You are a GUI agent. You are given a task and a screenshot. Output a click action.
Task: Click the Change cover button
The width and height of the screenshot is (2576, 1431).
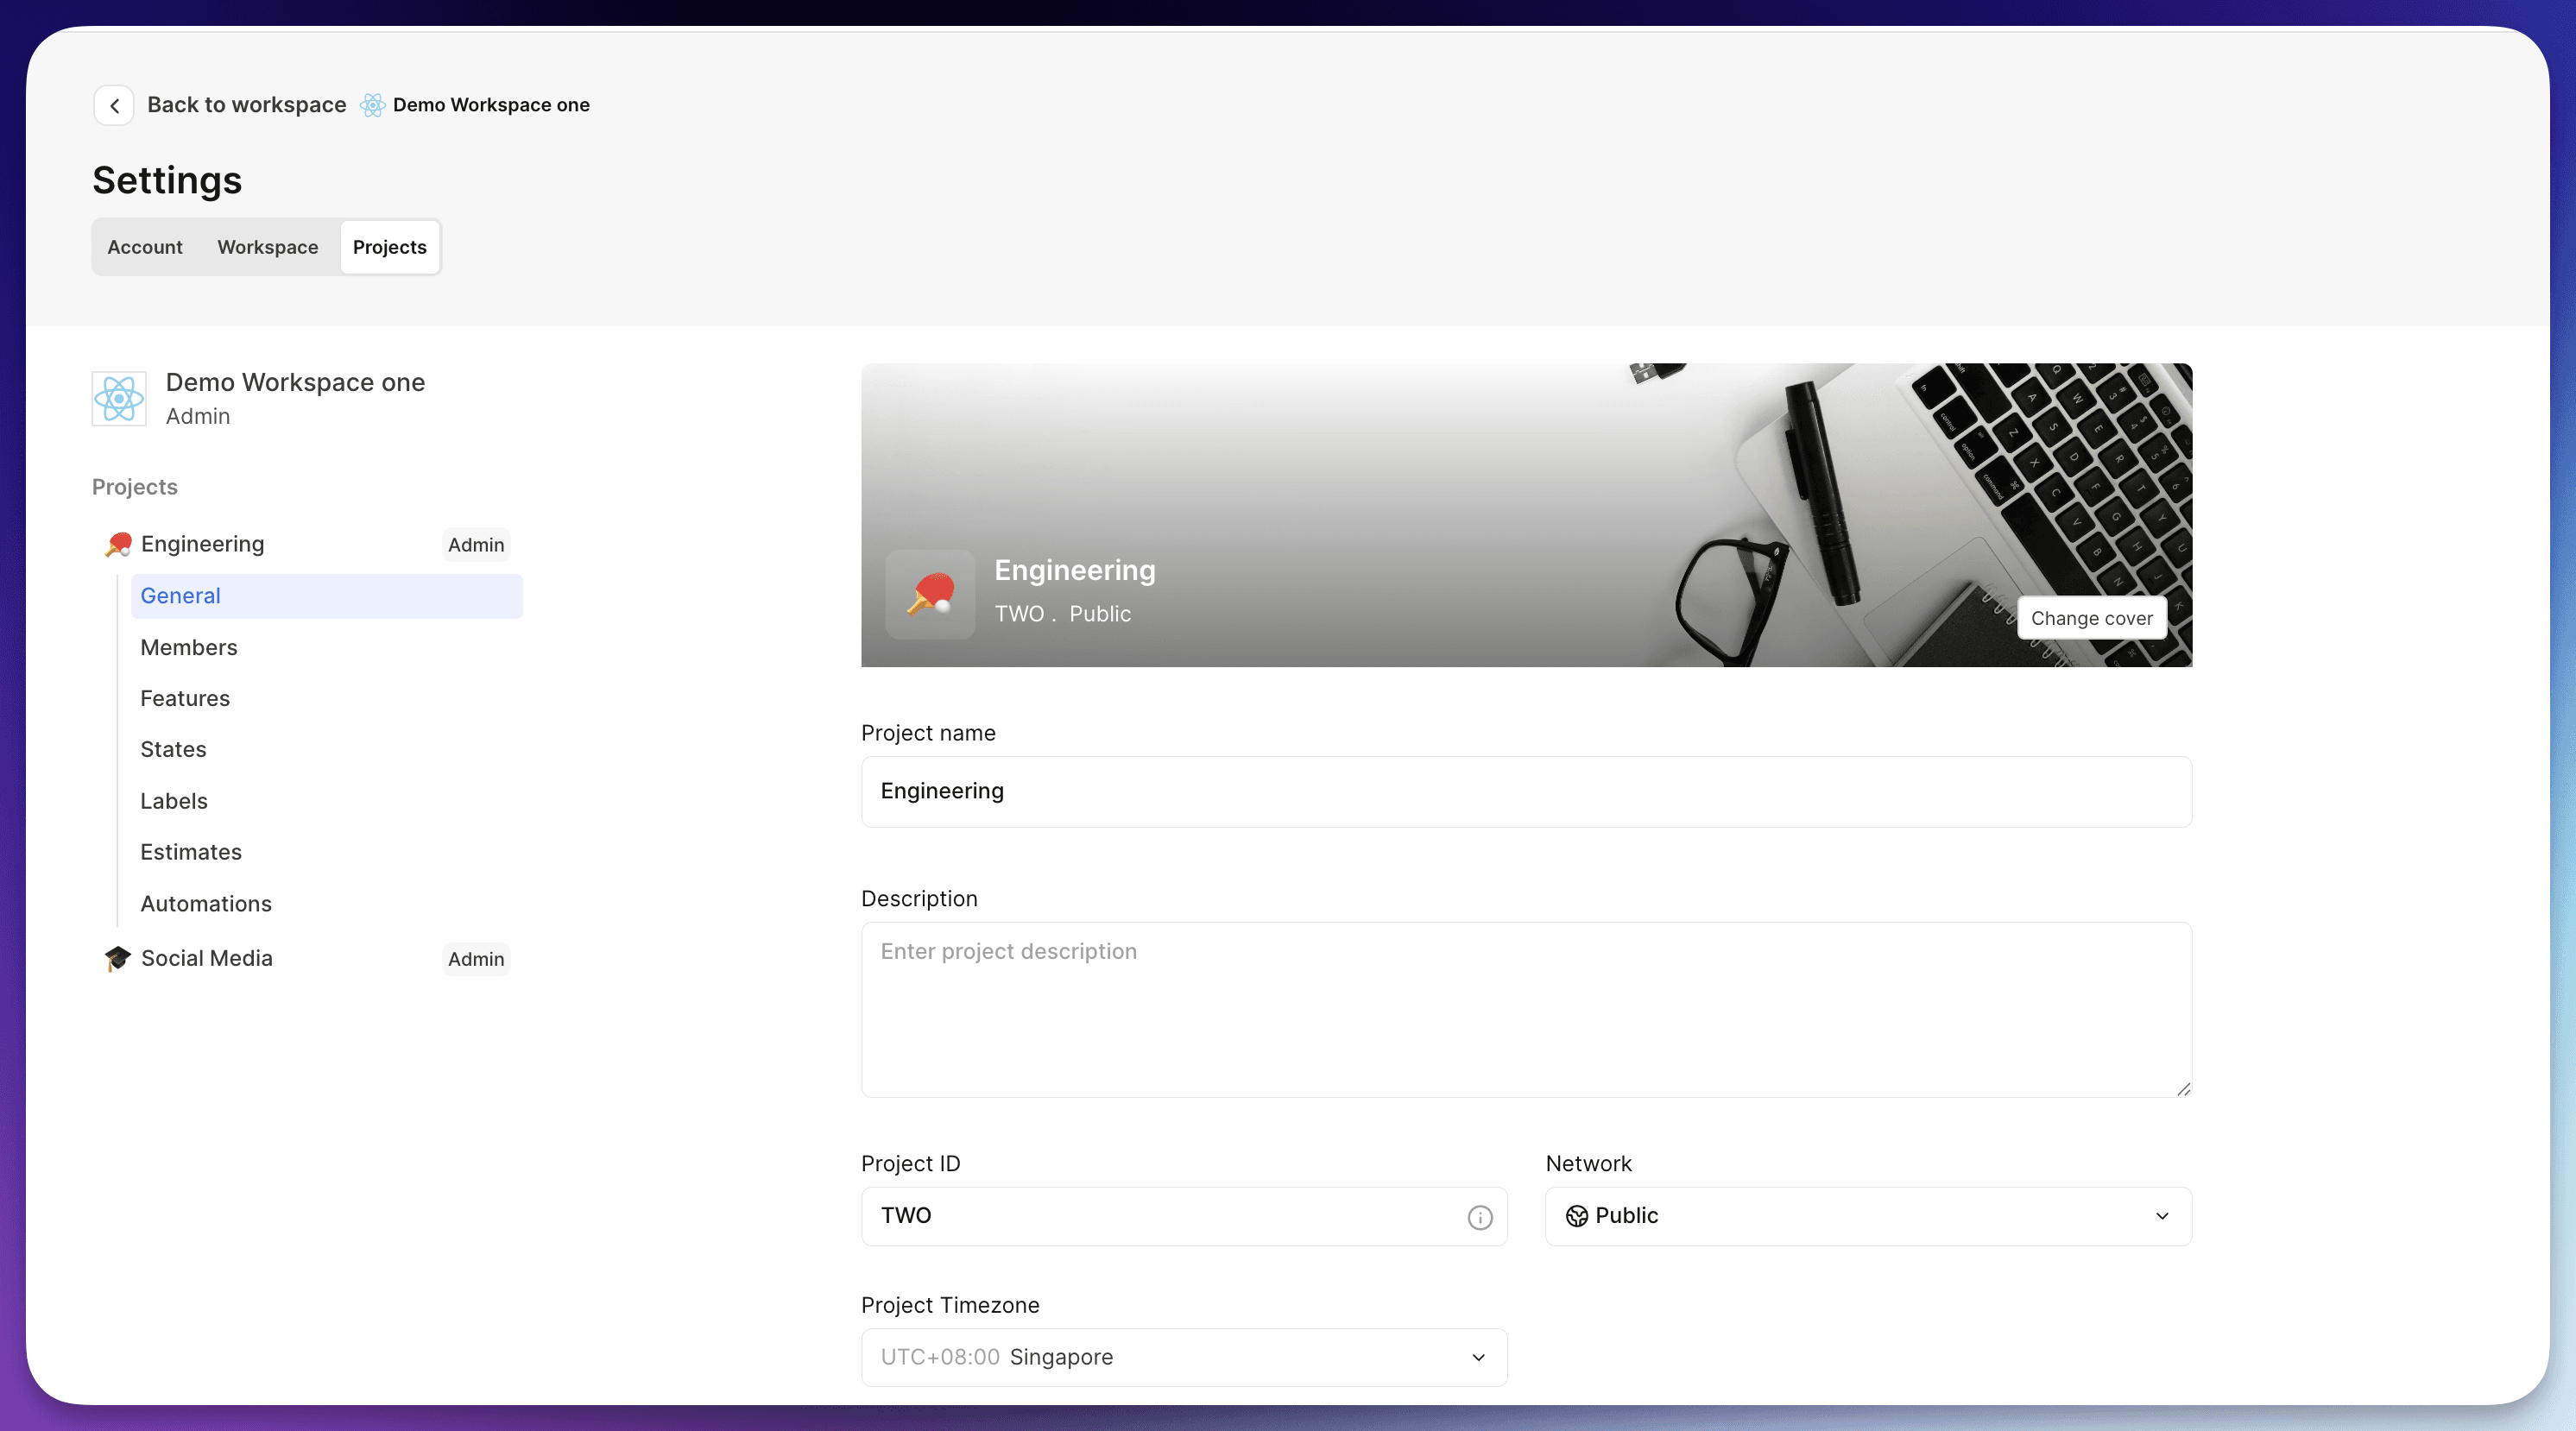tap(2091, 618)
